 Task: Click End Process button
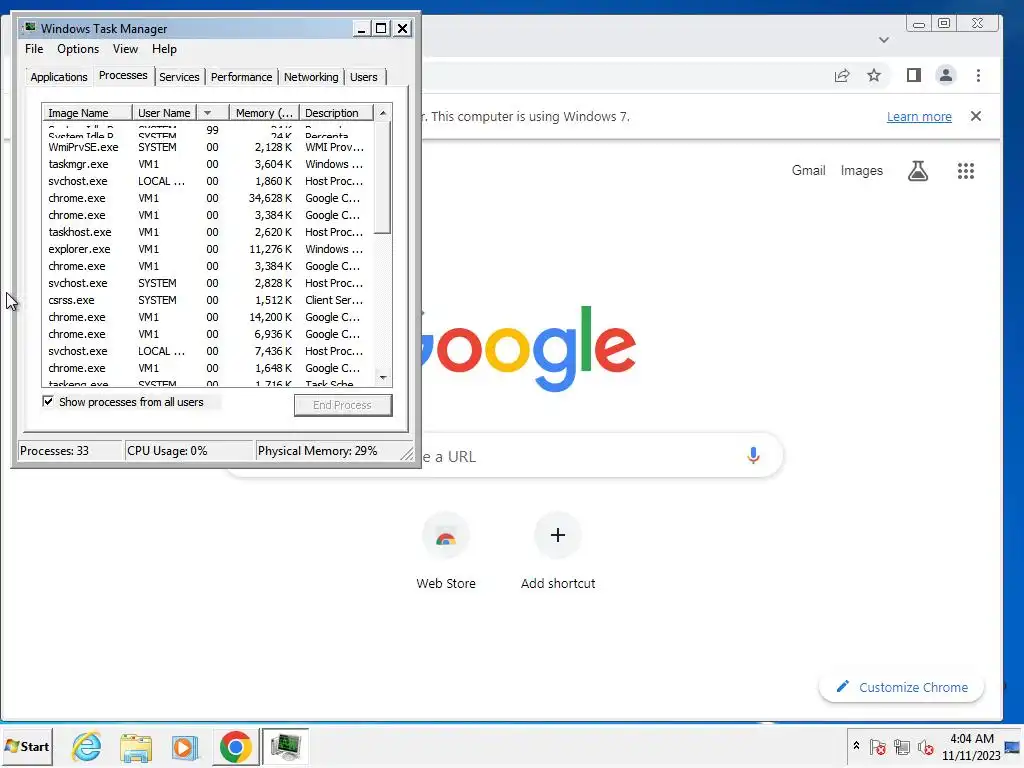[343, 405]
